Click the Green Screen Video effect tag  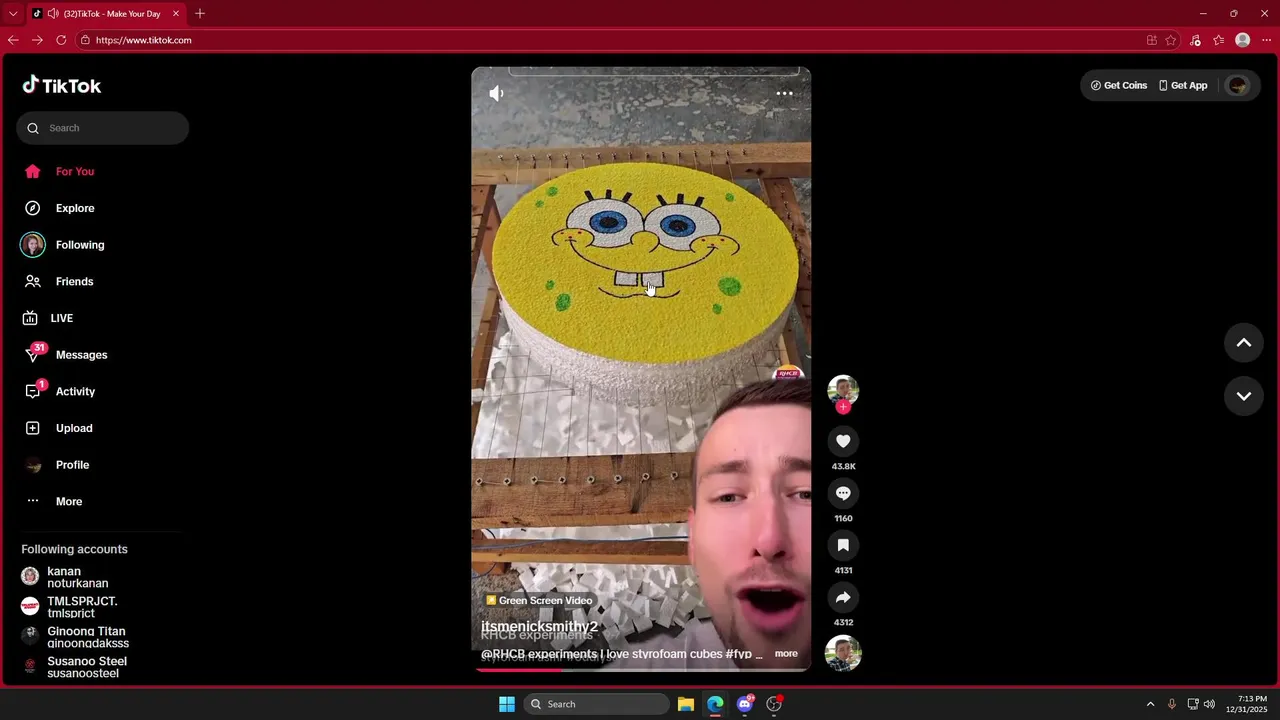click(539, 601)
